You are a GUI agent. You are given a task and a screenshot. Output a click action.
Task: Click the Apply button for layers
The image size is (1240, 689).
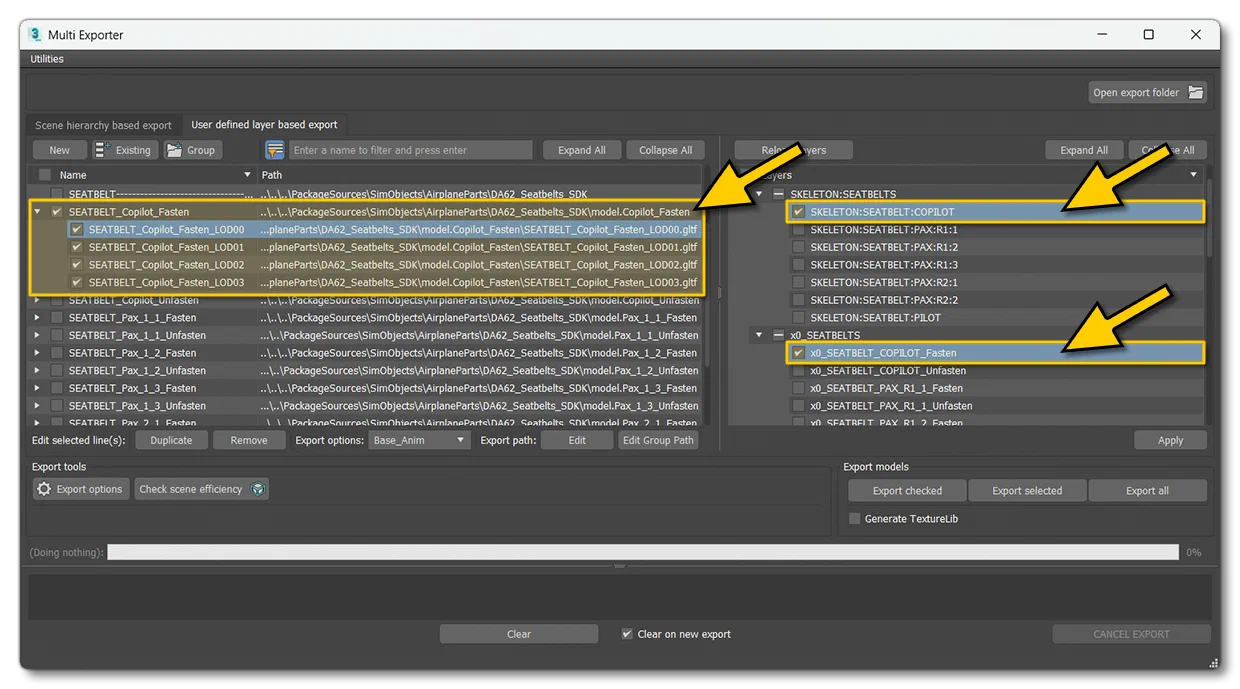1170,440
